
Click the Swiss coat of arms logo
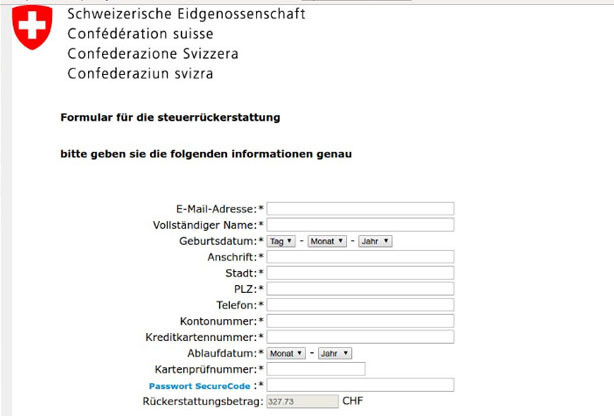click(x=32, y=27)
